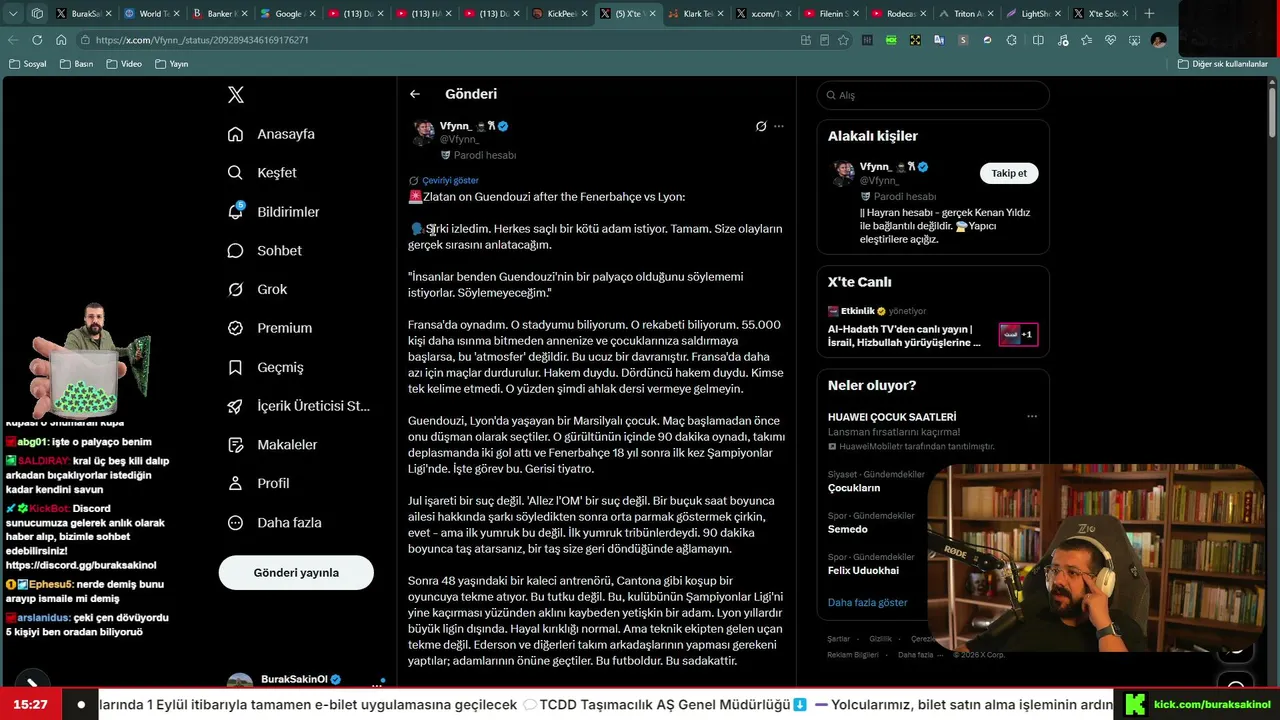Open the BurakSakinOl account switcher
Image resolution: width=1280 pixels, height=720 pixels.
pos(305,681)
